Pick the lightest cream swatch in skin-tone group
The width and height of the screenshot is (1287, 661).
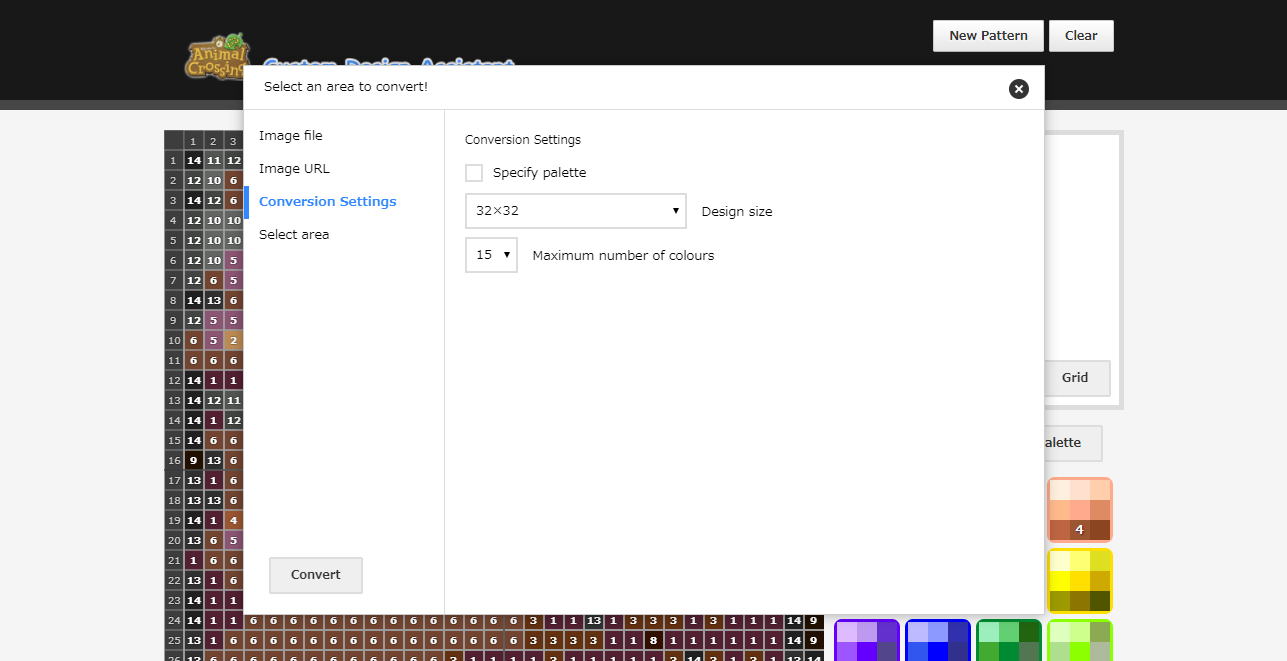click(x=1060, y=490)
